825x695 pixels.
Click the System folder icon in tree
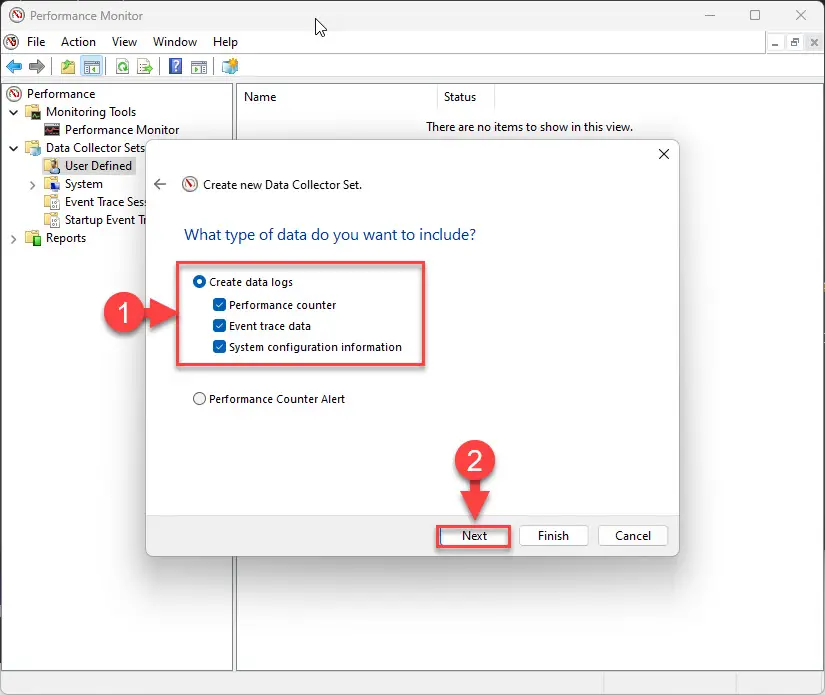coord(52,184)
